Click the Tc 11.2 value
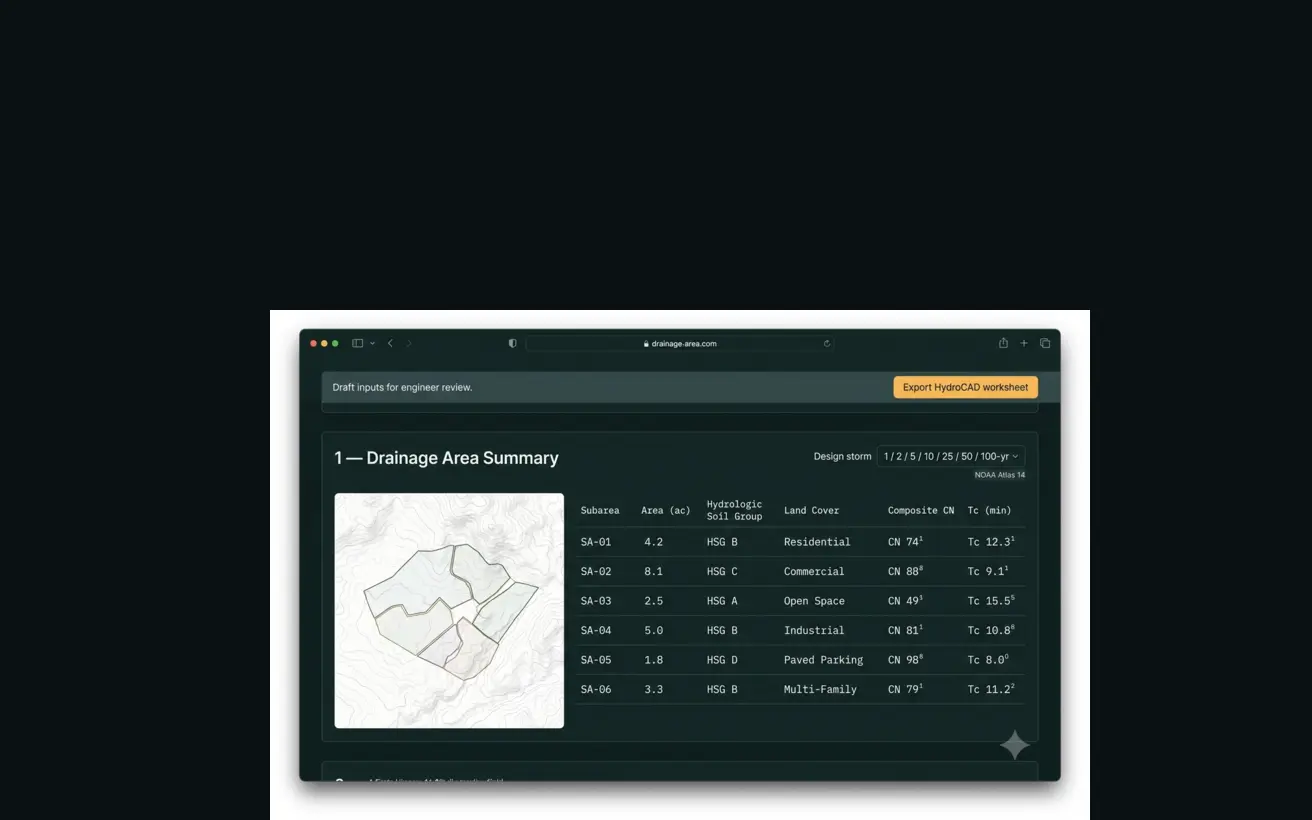Screen dimensions: 1312x820 991,688
